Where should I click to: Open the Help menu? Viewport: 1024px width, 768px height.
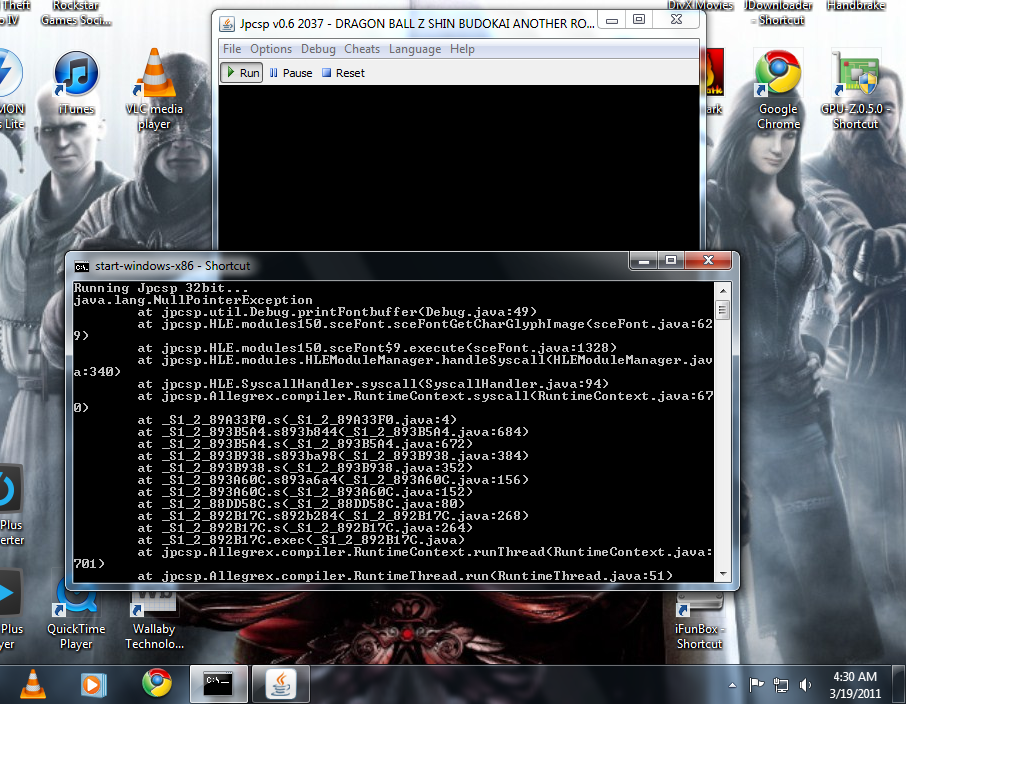462,49
